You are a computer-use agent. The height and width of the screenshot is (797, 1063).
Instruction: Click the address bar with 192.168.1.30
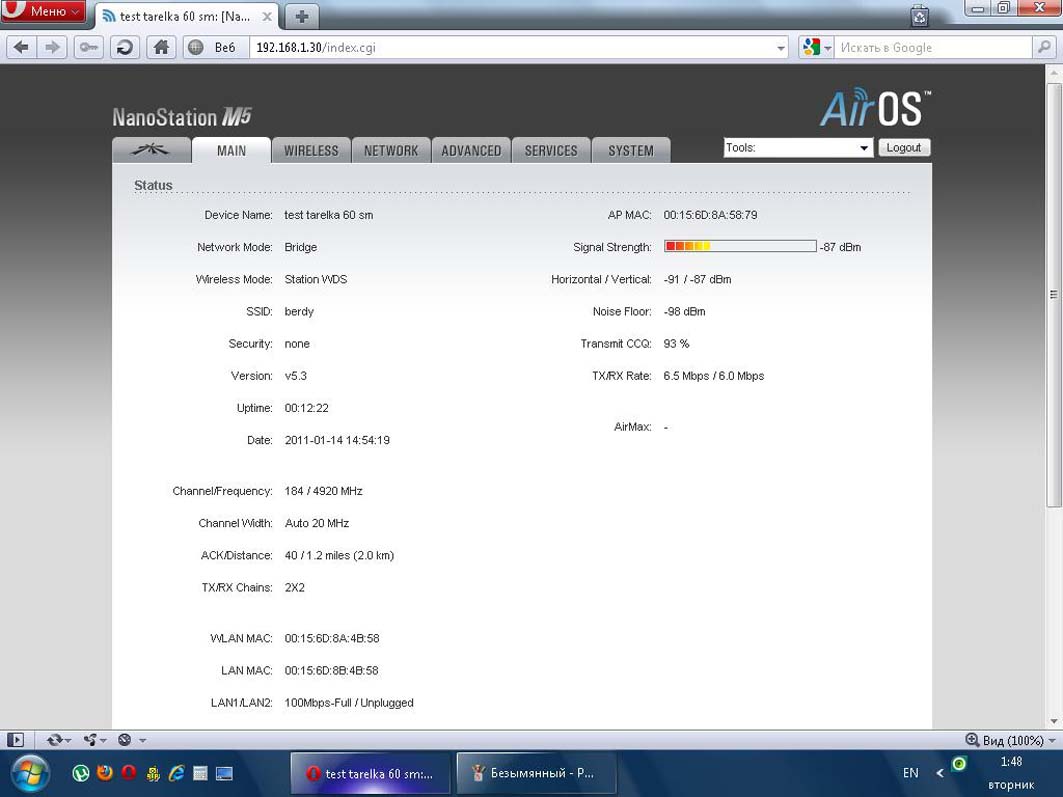pos(512,47)
